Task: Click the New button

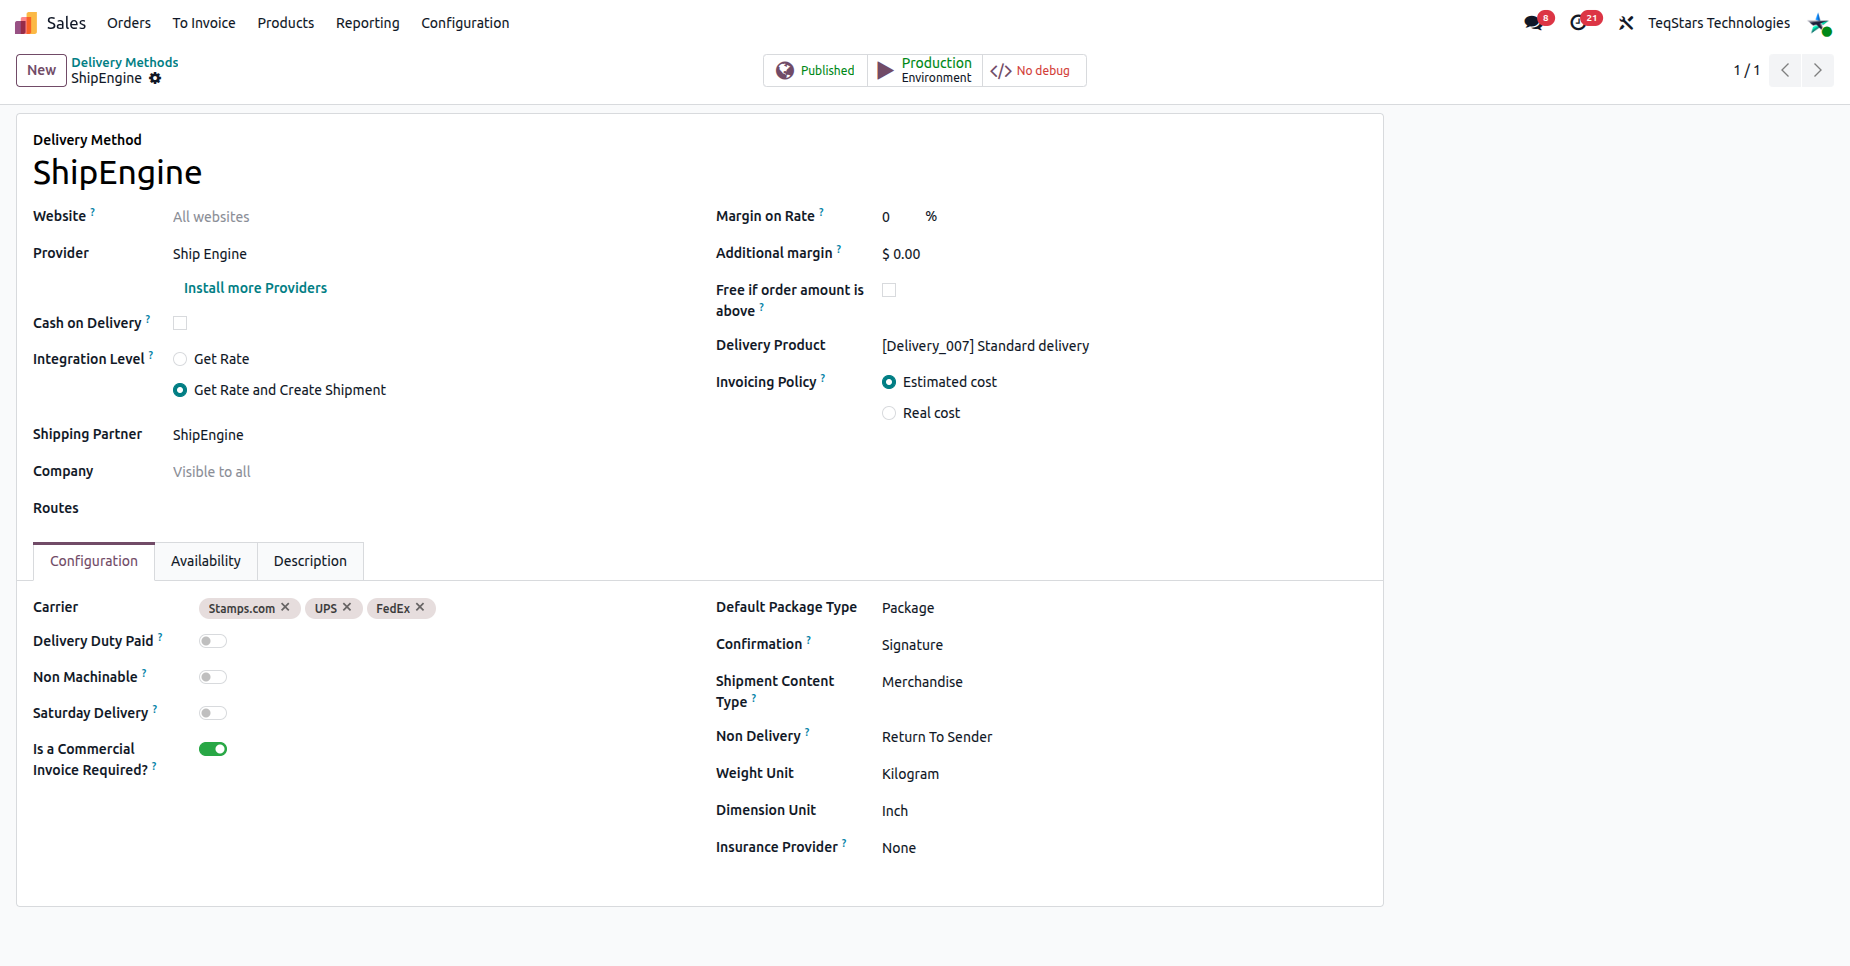Action: tap(41, 70)
